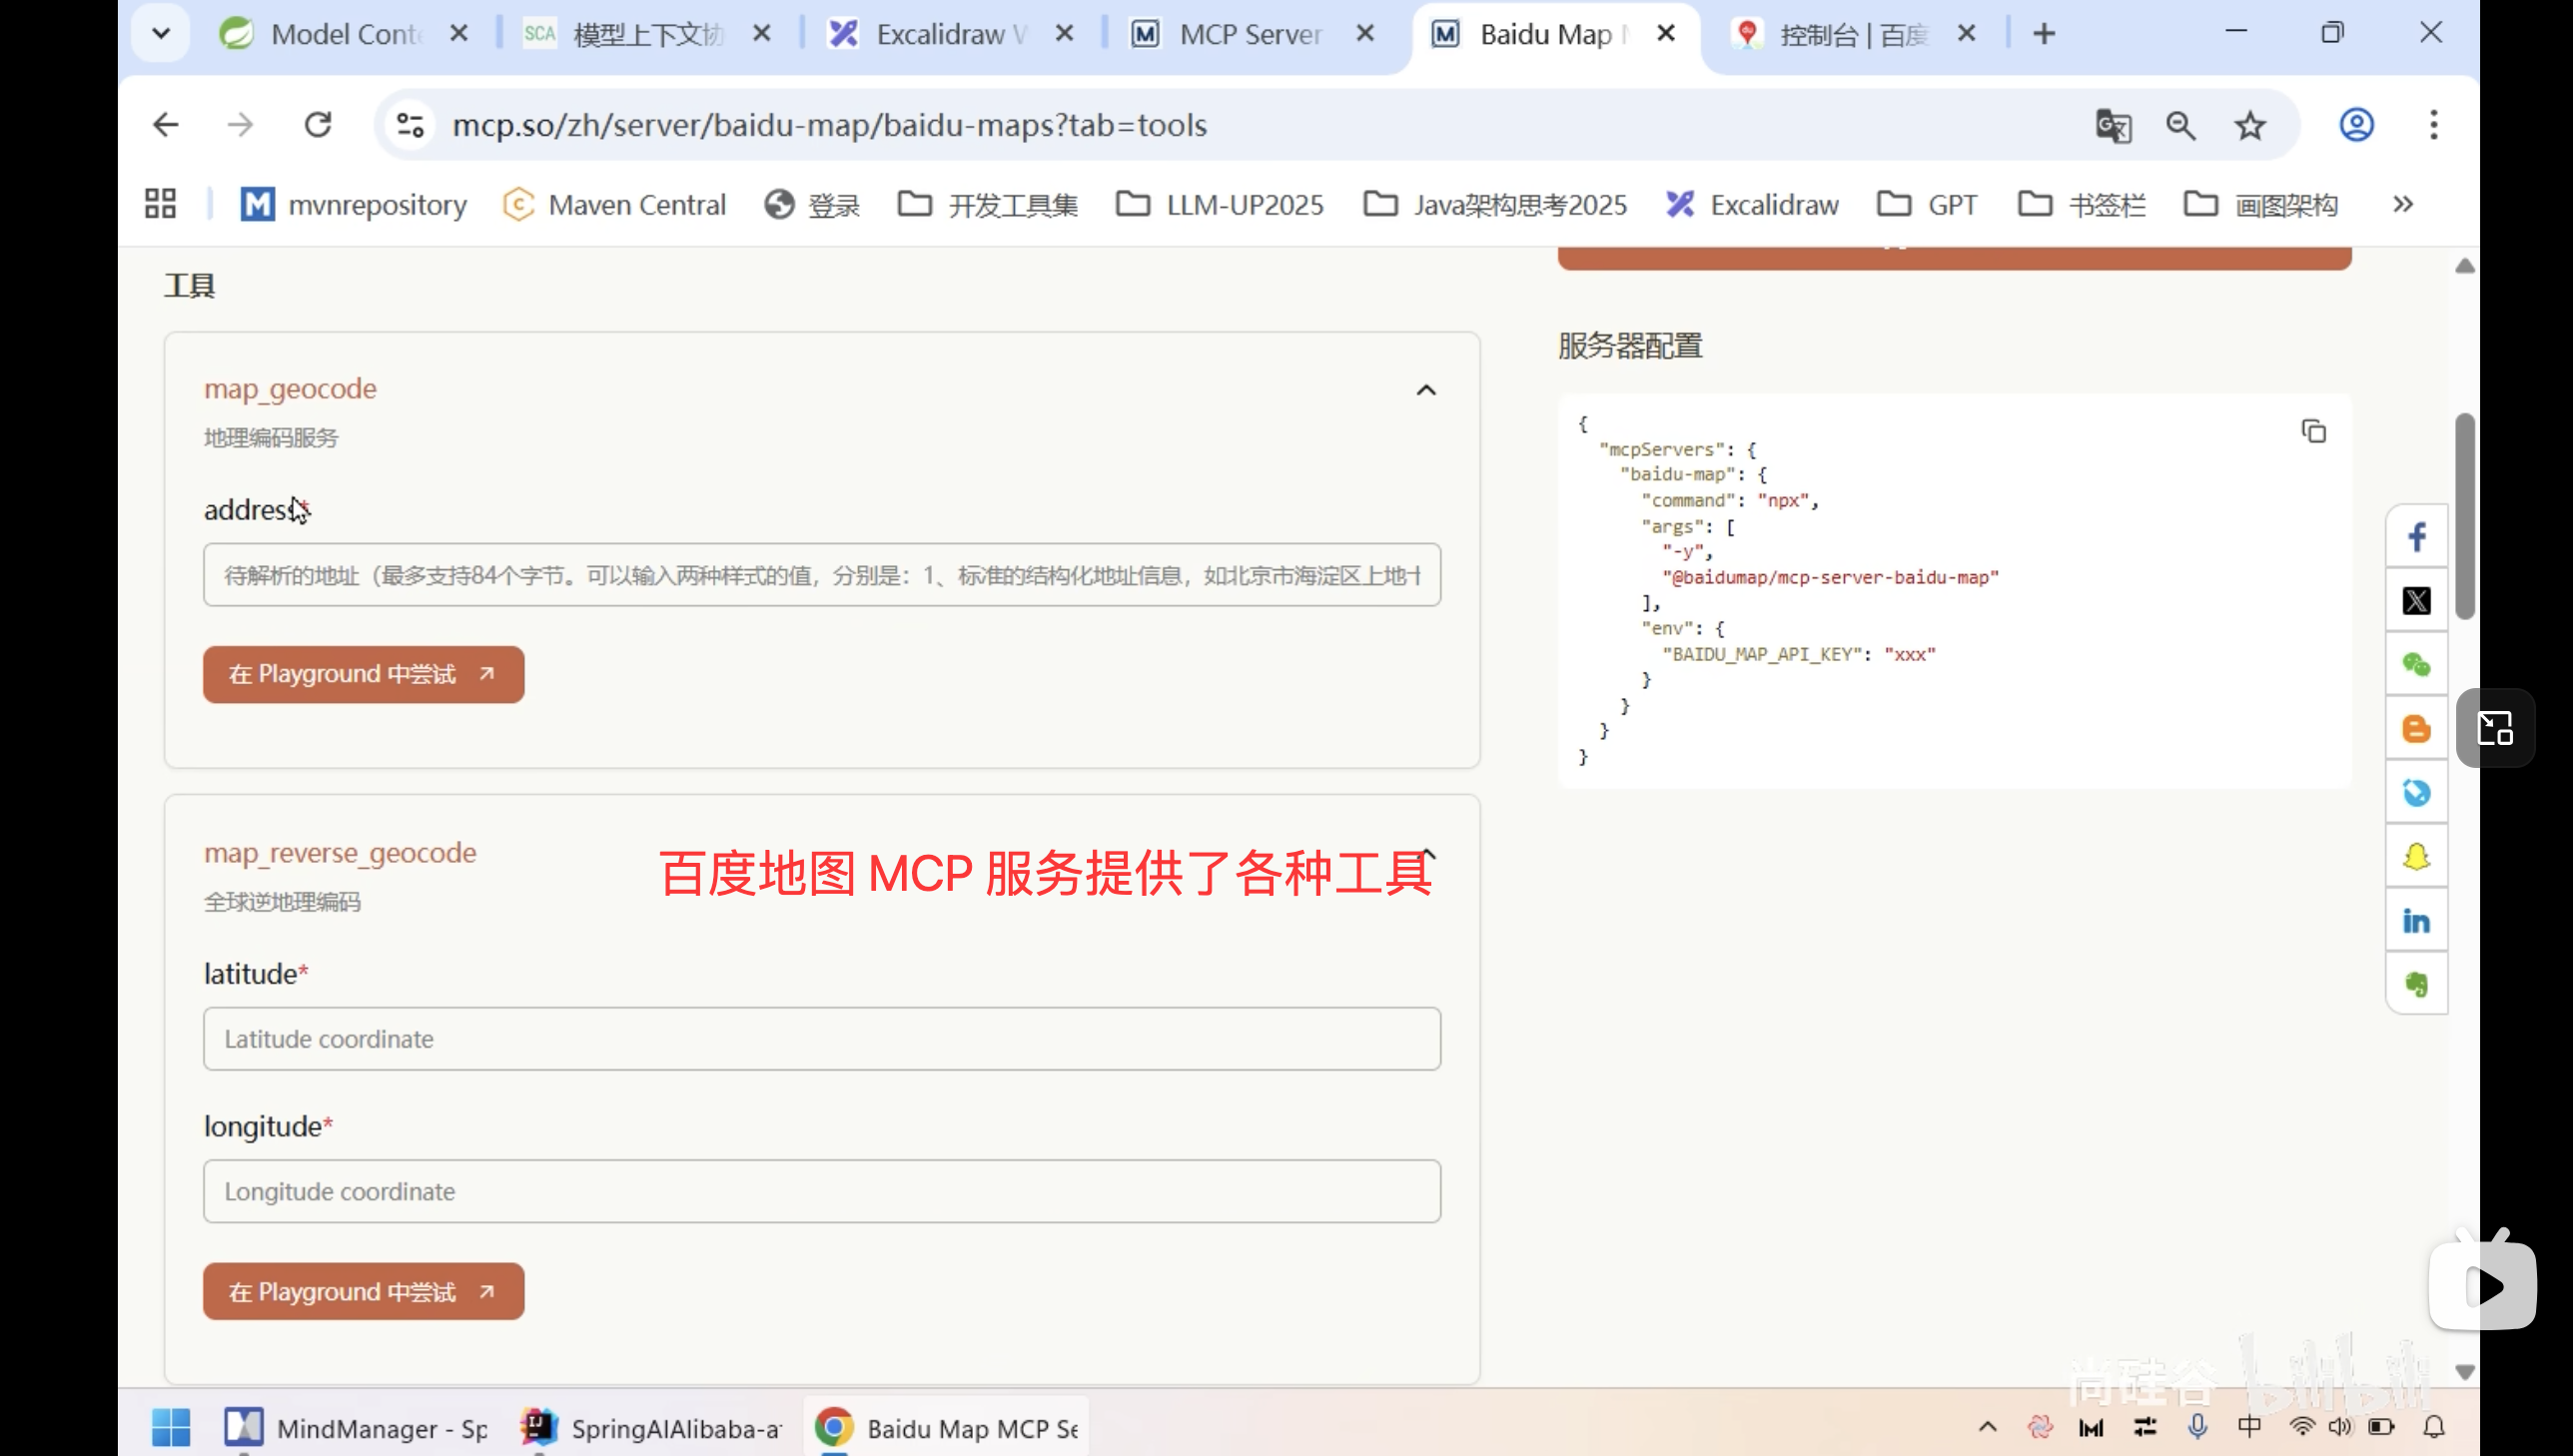Share via the Snapchat sidebar icon
Viewport: 2573px width, 1456px height.
click(2417, 856)
